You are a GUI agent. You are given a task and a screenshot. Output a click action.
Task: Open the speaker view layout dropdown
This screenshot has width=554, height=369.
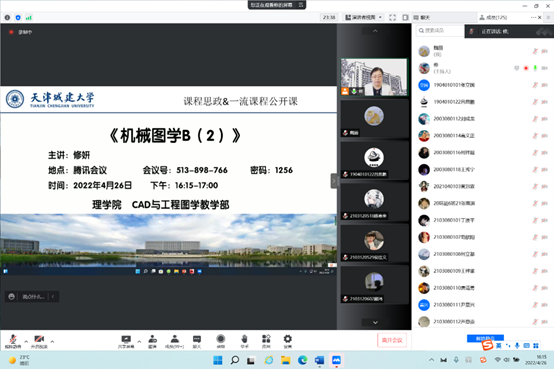[364, 17]
